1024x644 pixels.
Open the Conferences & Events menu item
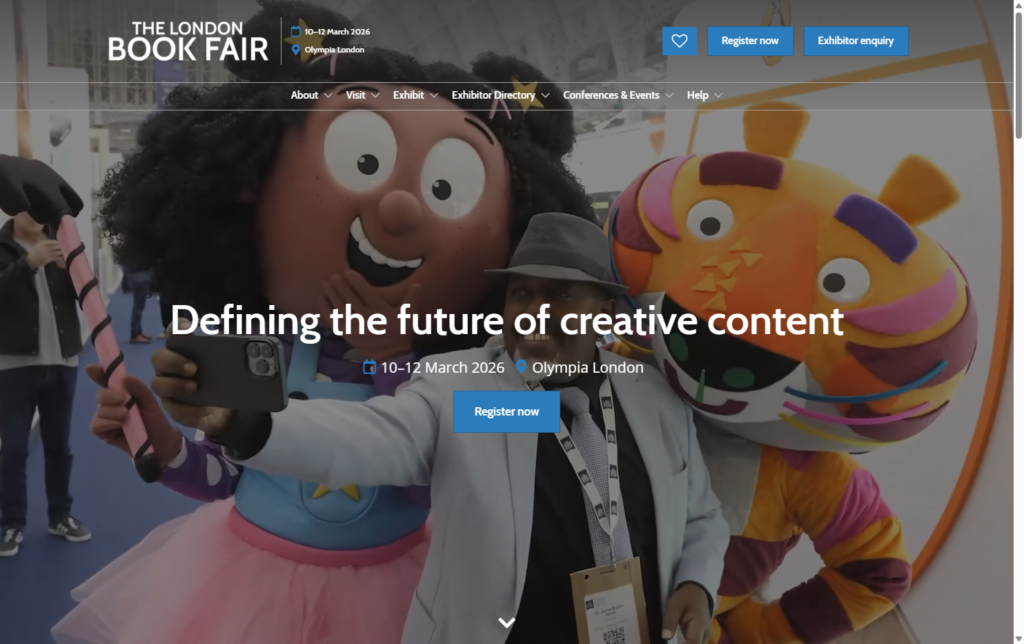coord(611,95)
